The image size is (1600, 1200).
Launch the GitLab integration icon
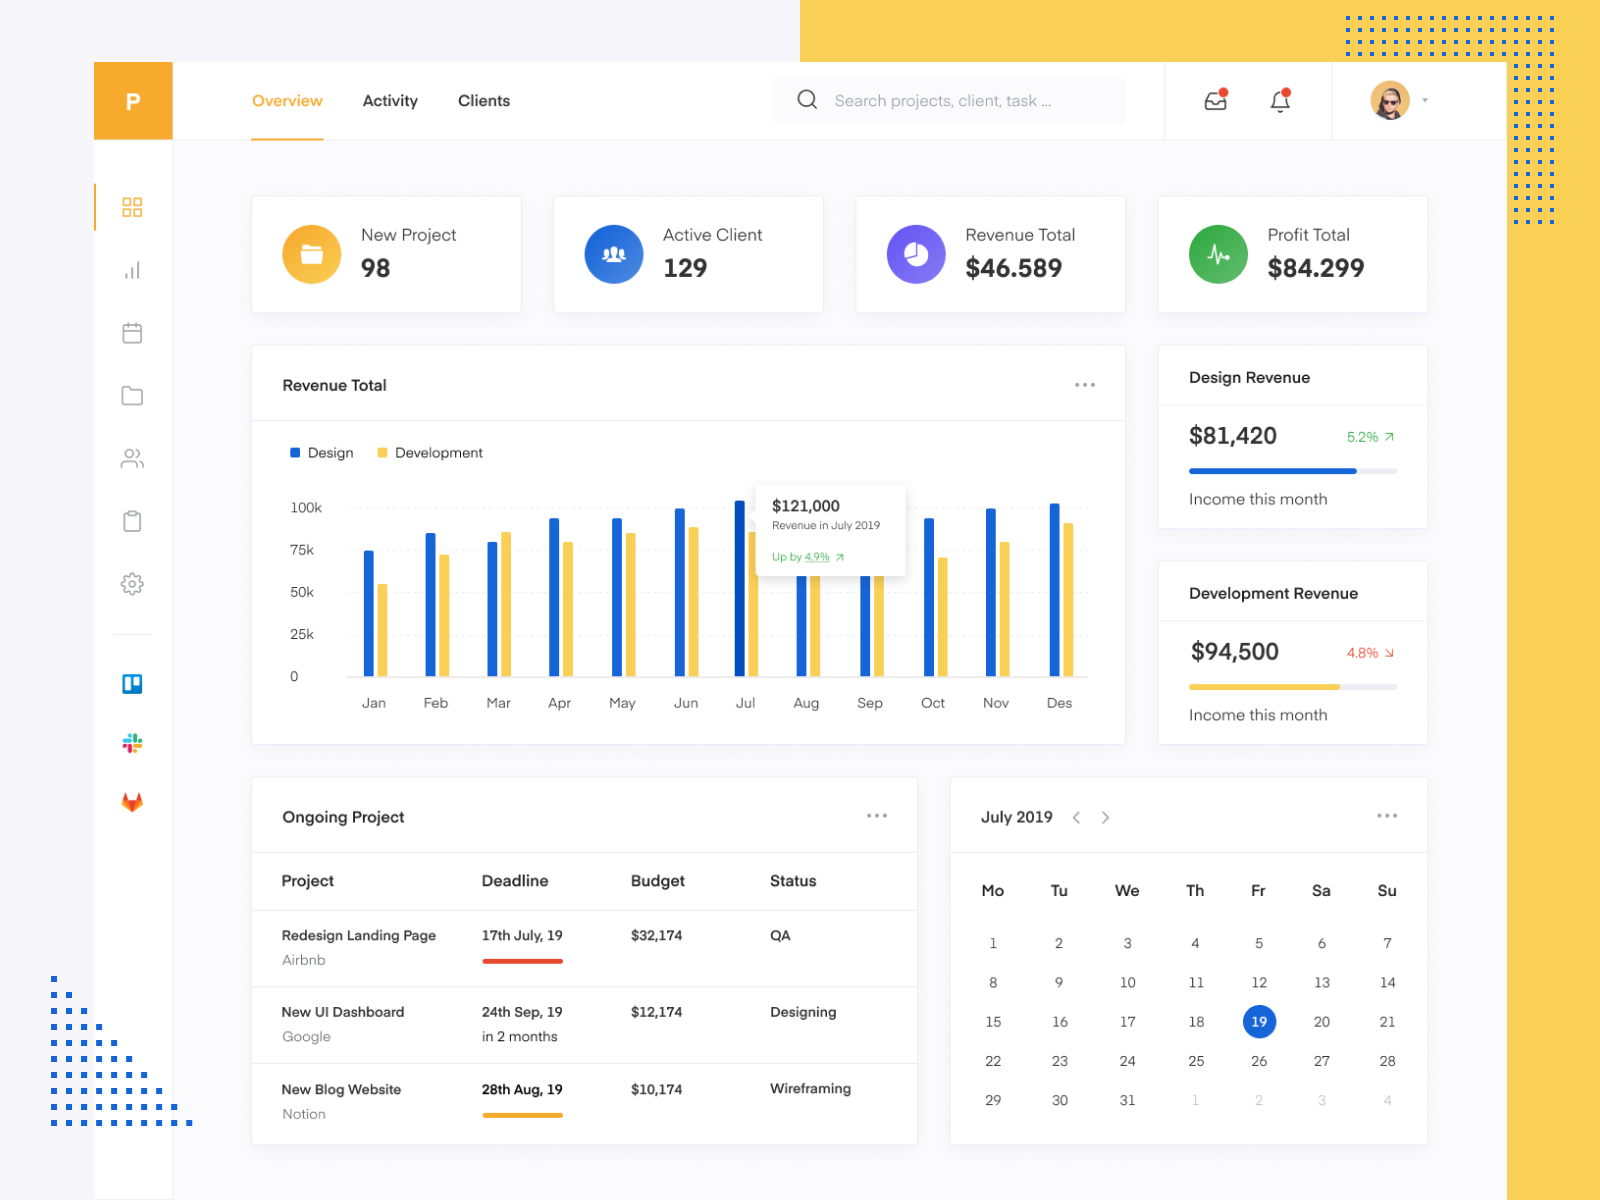(x=132, y=802)
